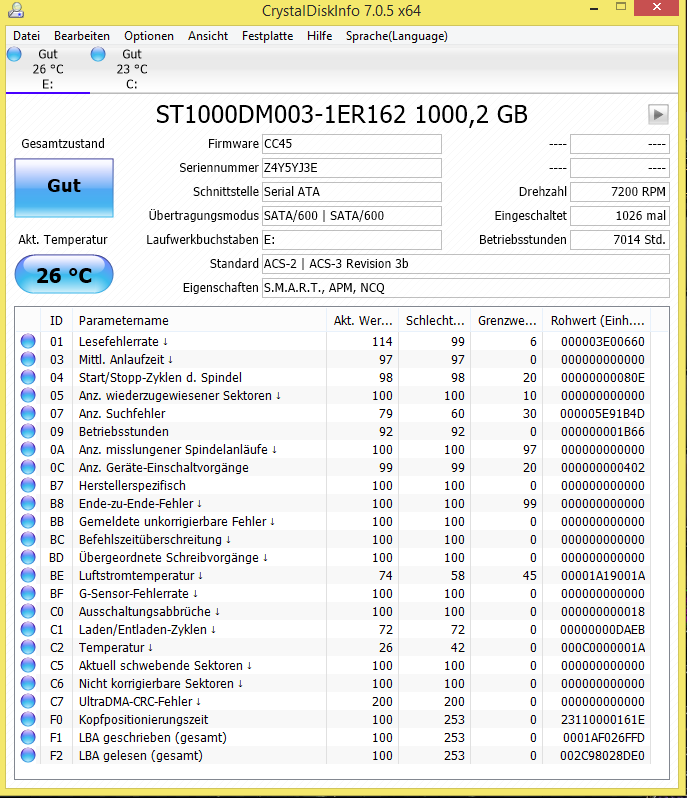Viewport: 687px width, 798px height.
Task: Click the Betriebsstunden value 7014 Std.
Action: (620, 240)
